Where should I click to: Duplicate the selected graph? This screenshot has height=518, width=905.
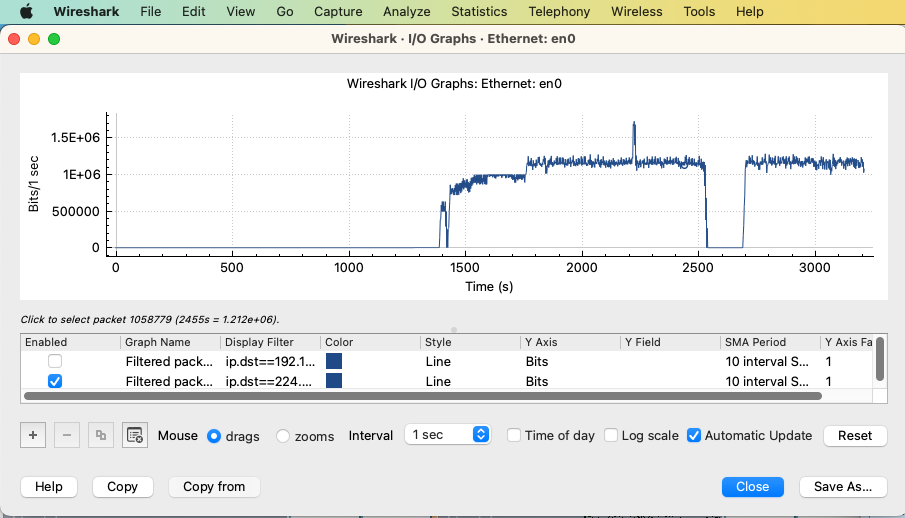point(100,435)
